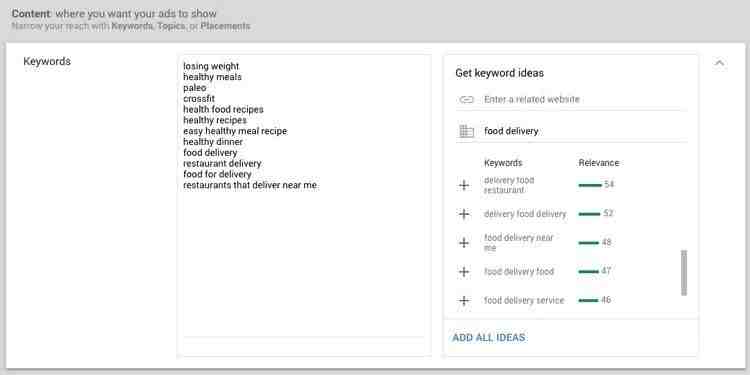
Task: Click the 'losing weight' keyword line
Action: [x=211, y=66]
